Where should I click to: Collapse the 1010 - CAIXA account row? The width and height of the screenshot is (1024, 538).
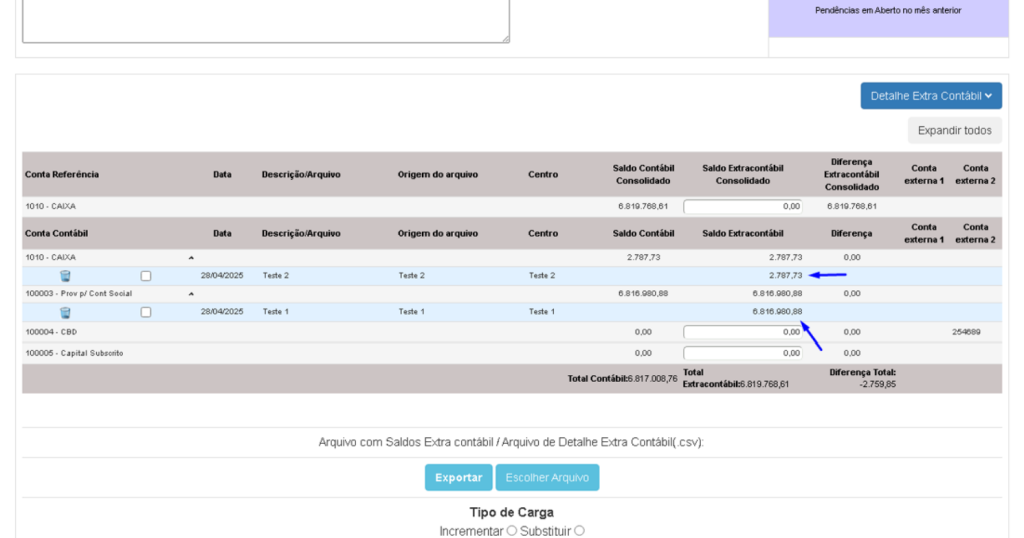pos(191,258)
